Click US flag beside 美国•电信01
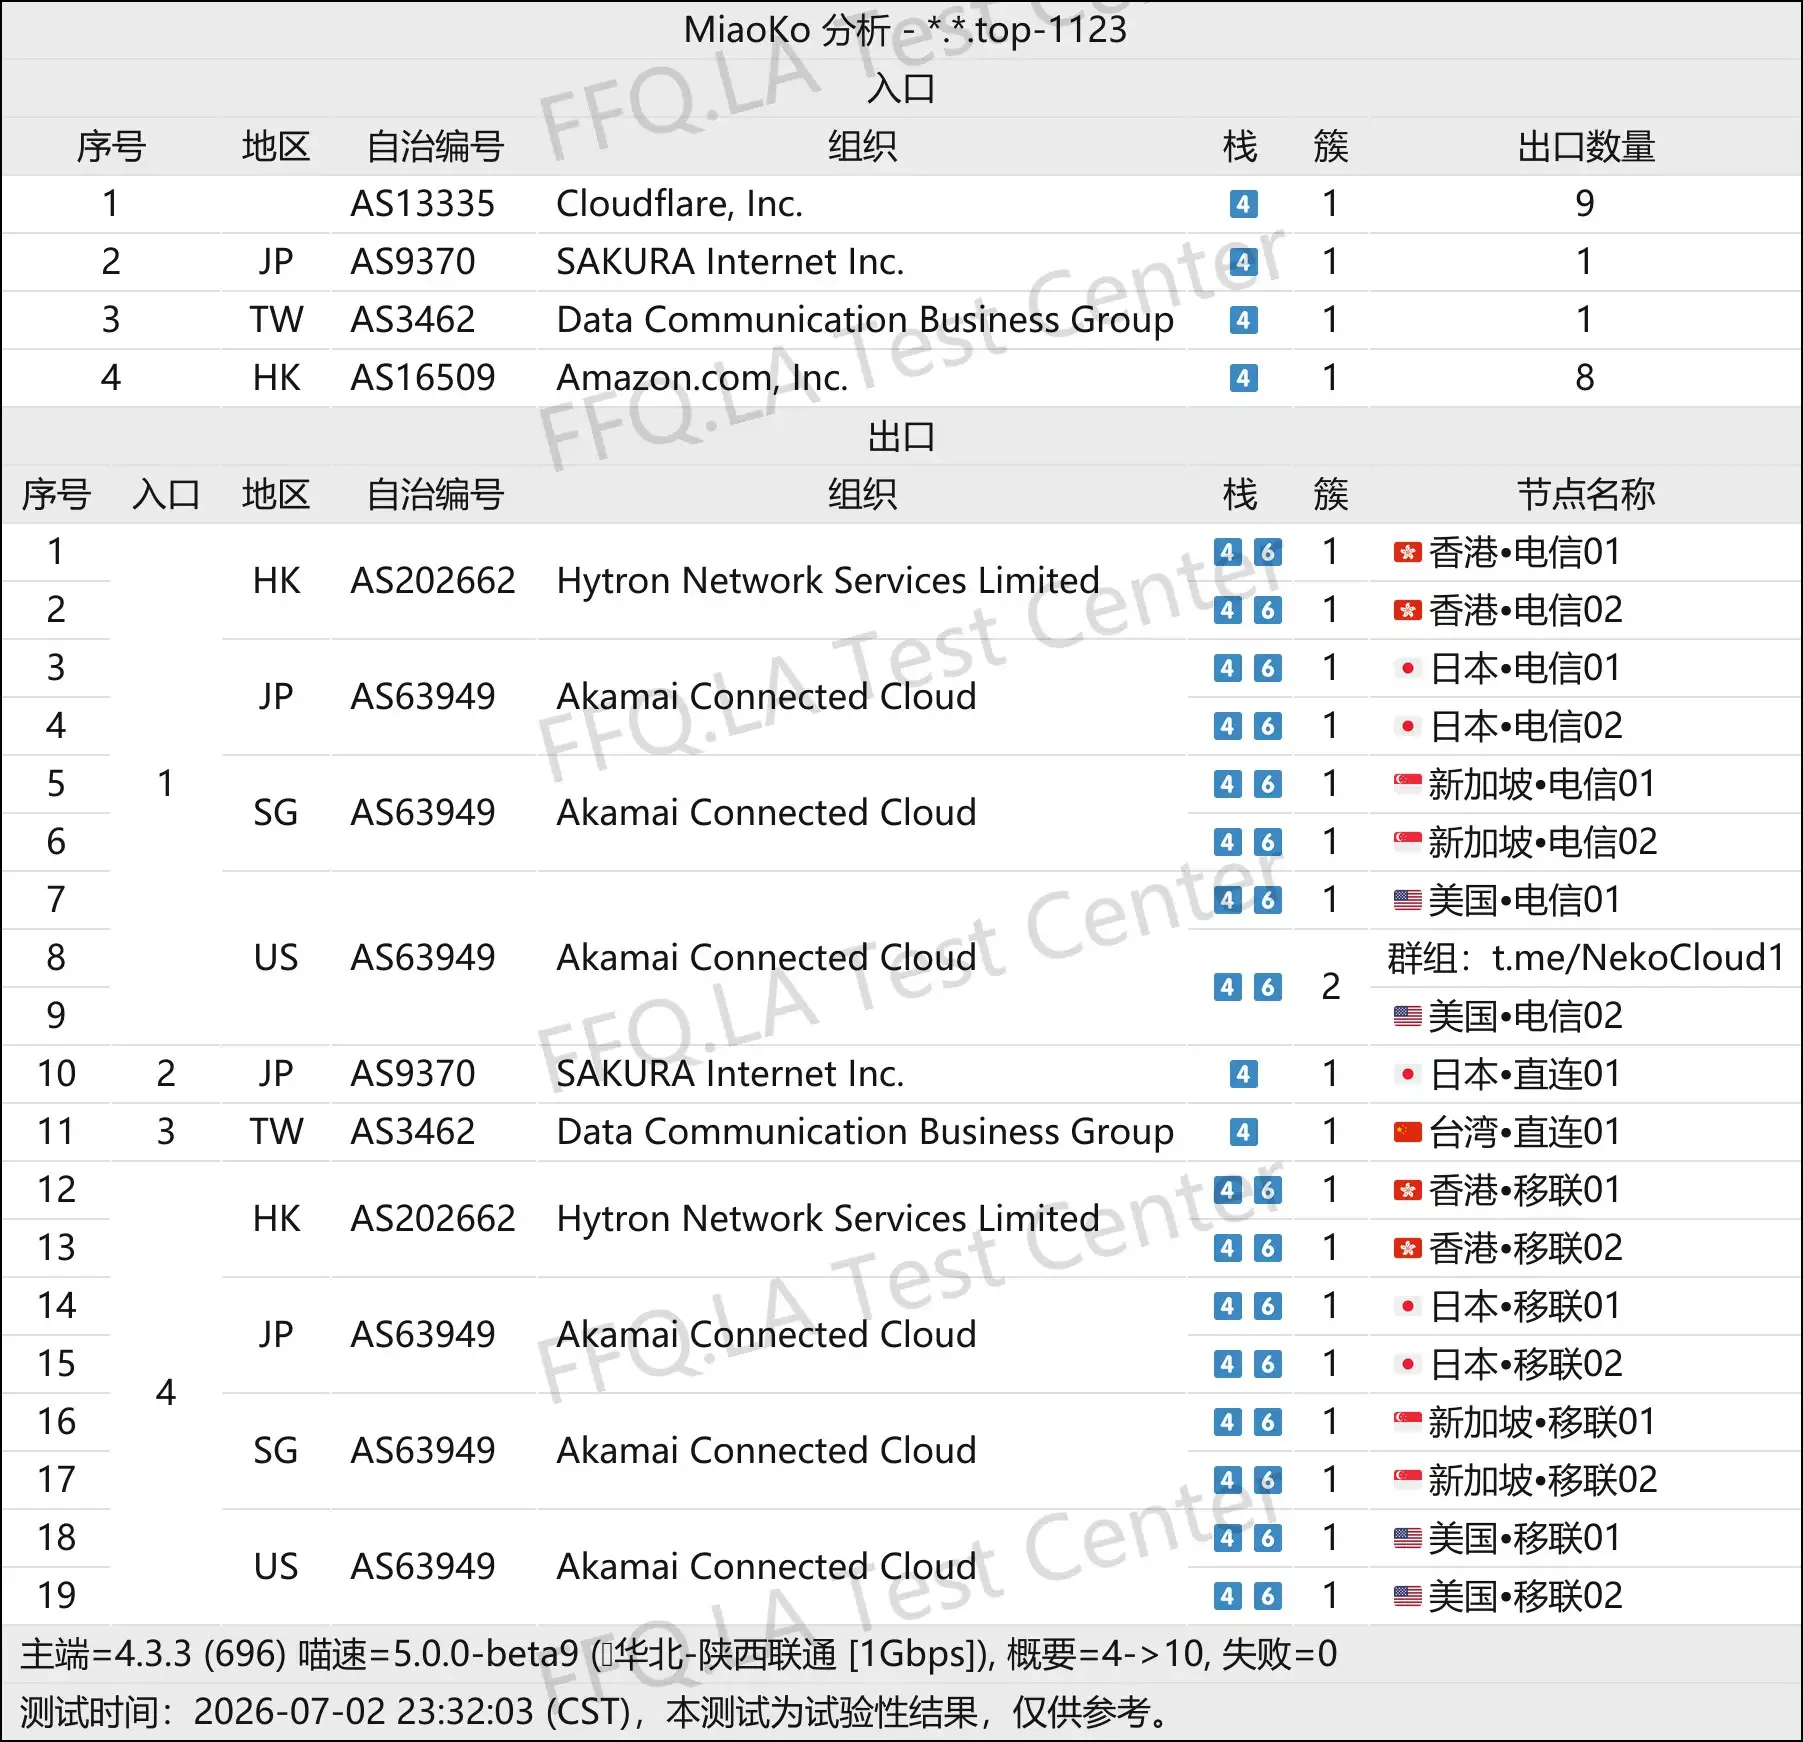 pos(1407,900)
